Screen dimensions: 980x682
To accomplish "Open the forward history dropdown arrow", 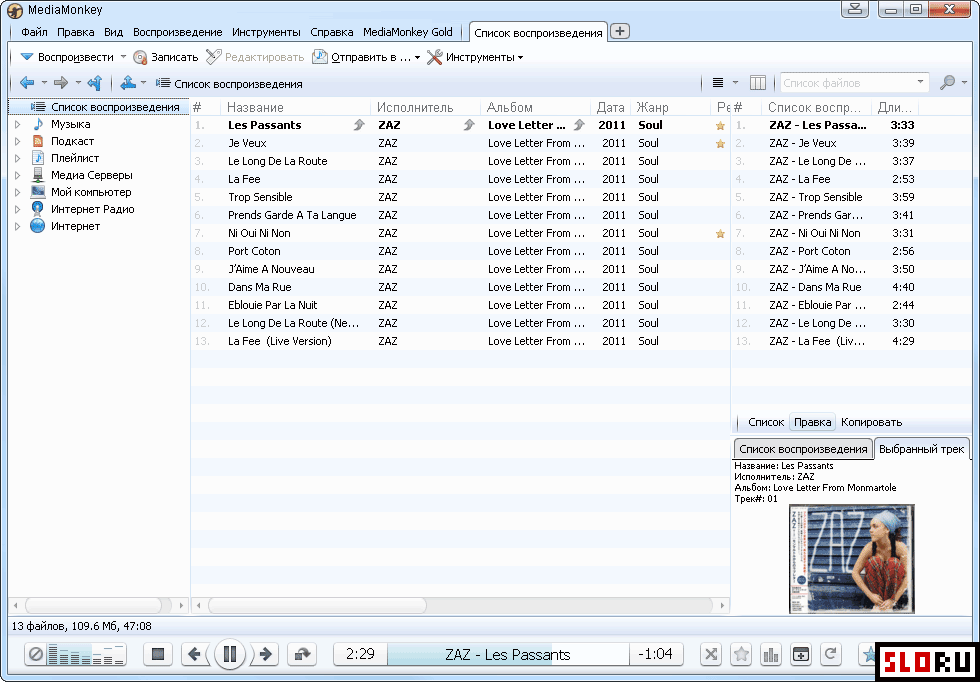I will pyautogui.click(x=78, y=83).
